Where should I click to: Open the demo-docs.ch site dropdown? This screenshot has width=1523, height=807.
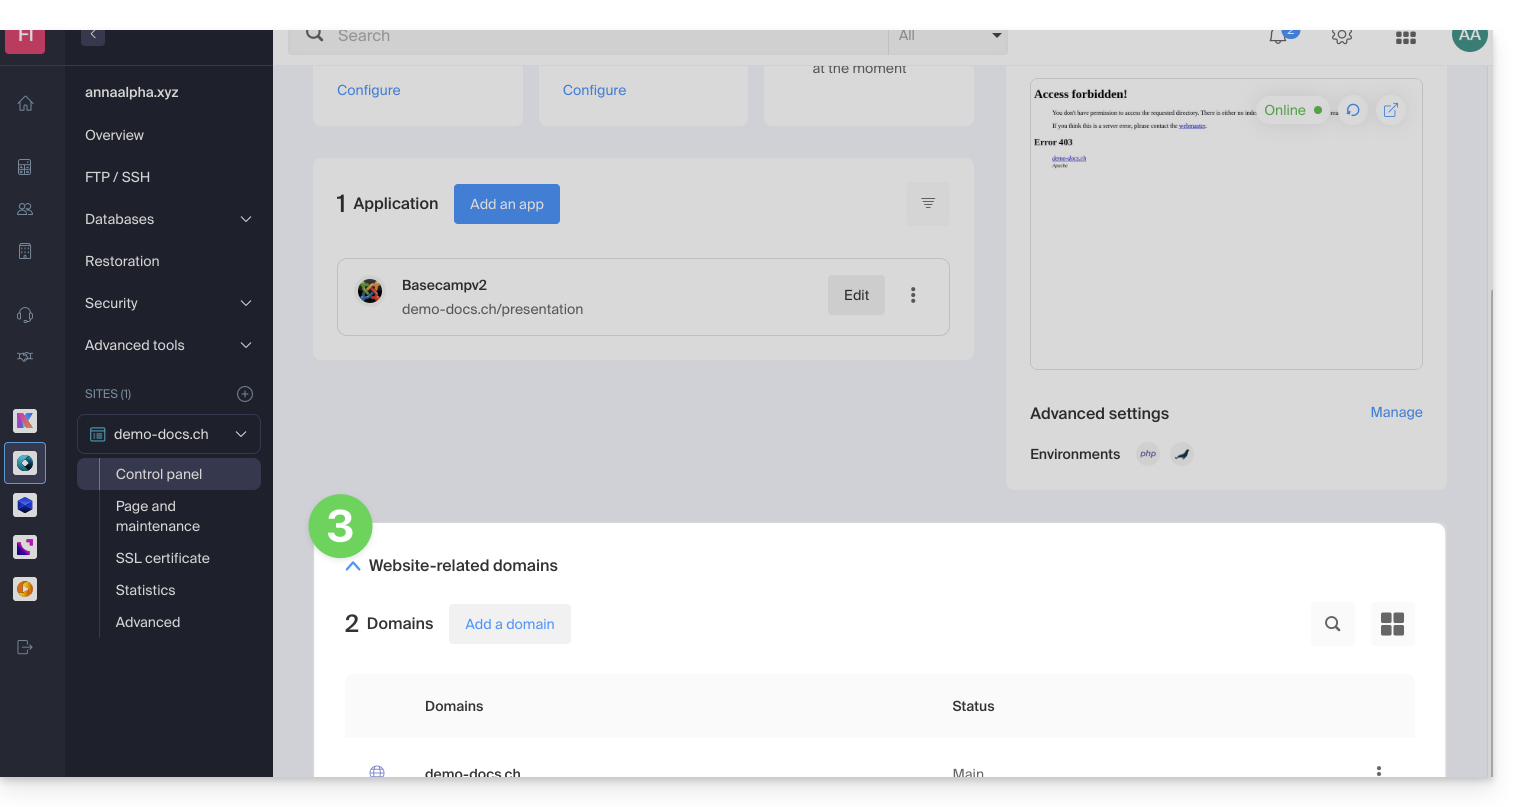[240, 434]
